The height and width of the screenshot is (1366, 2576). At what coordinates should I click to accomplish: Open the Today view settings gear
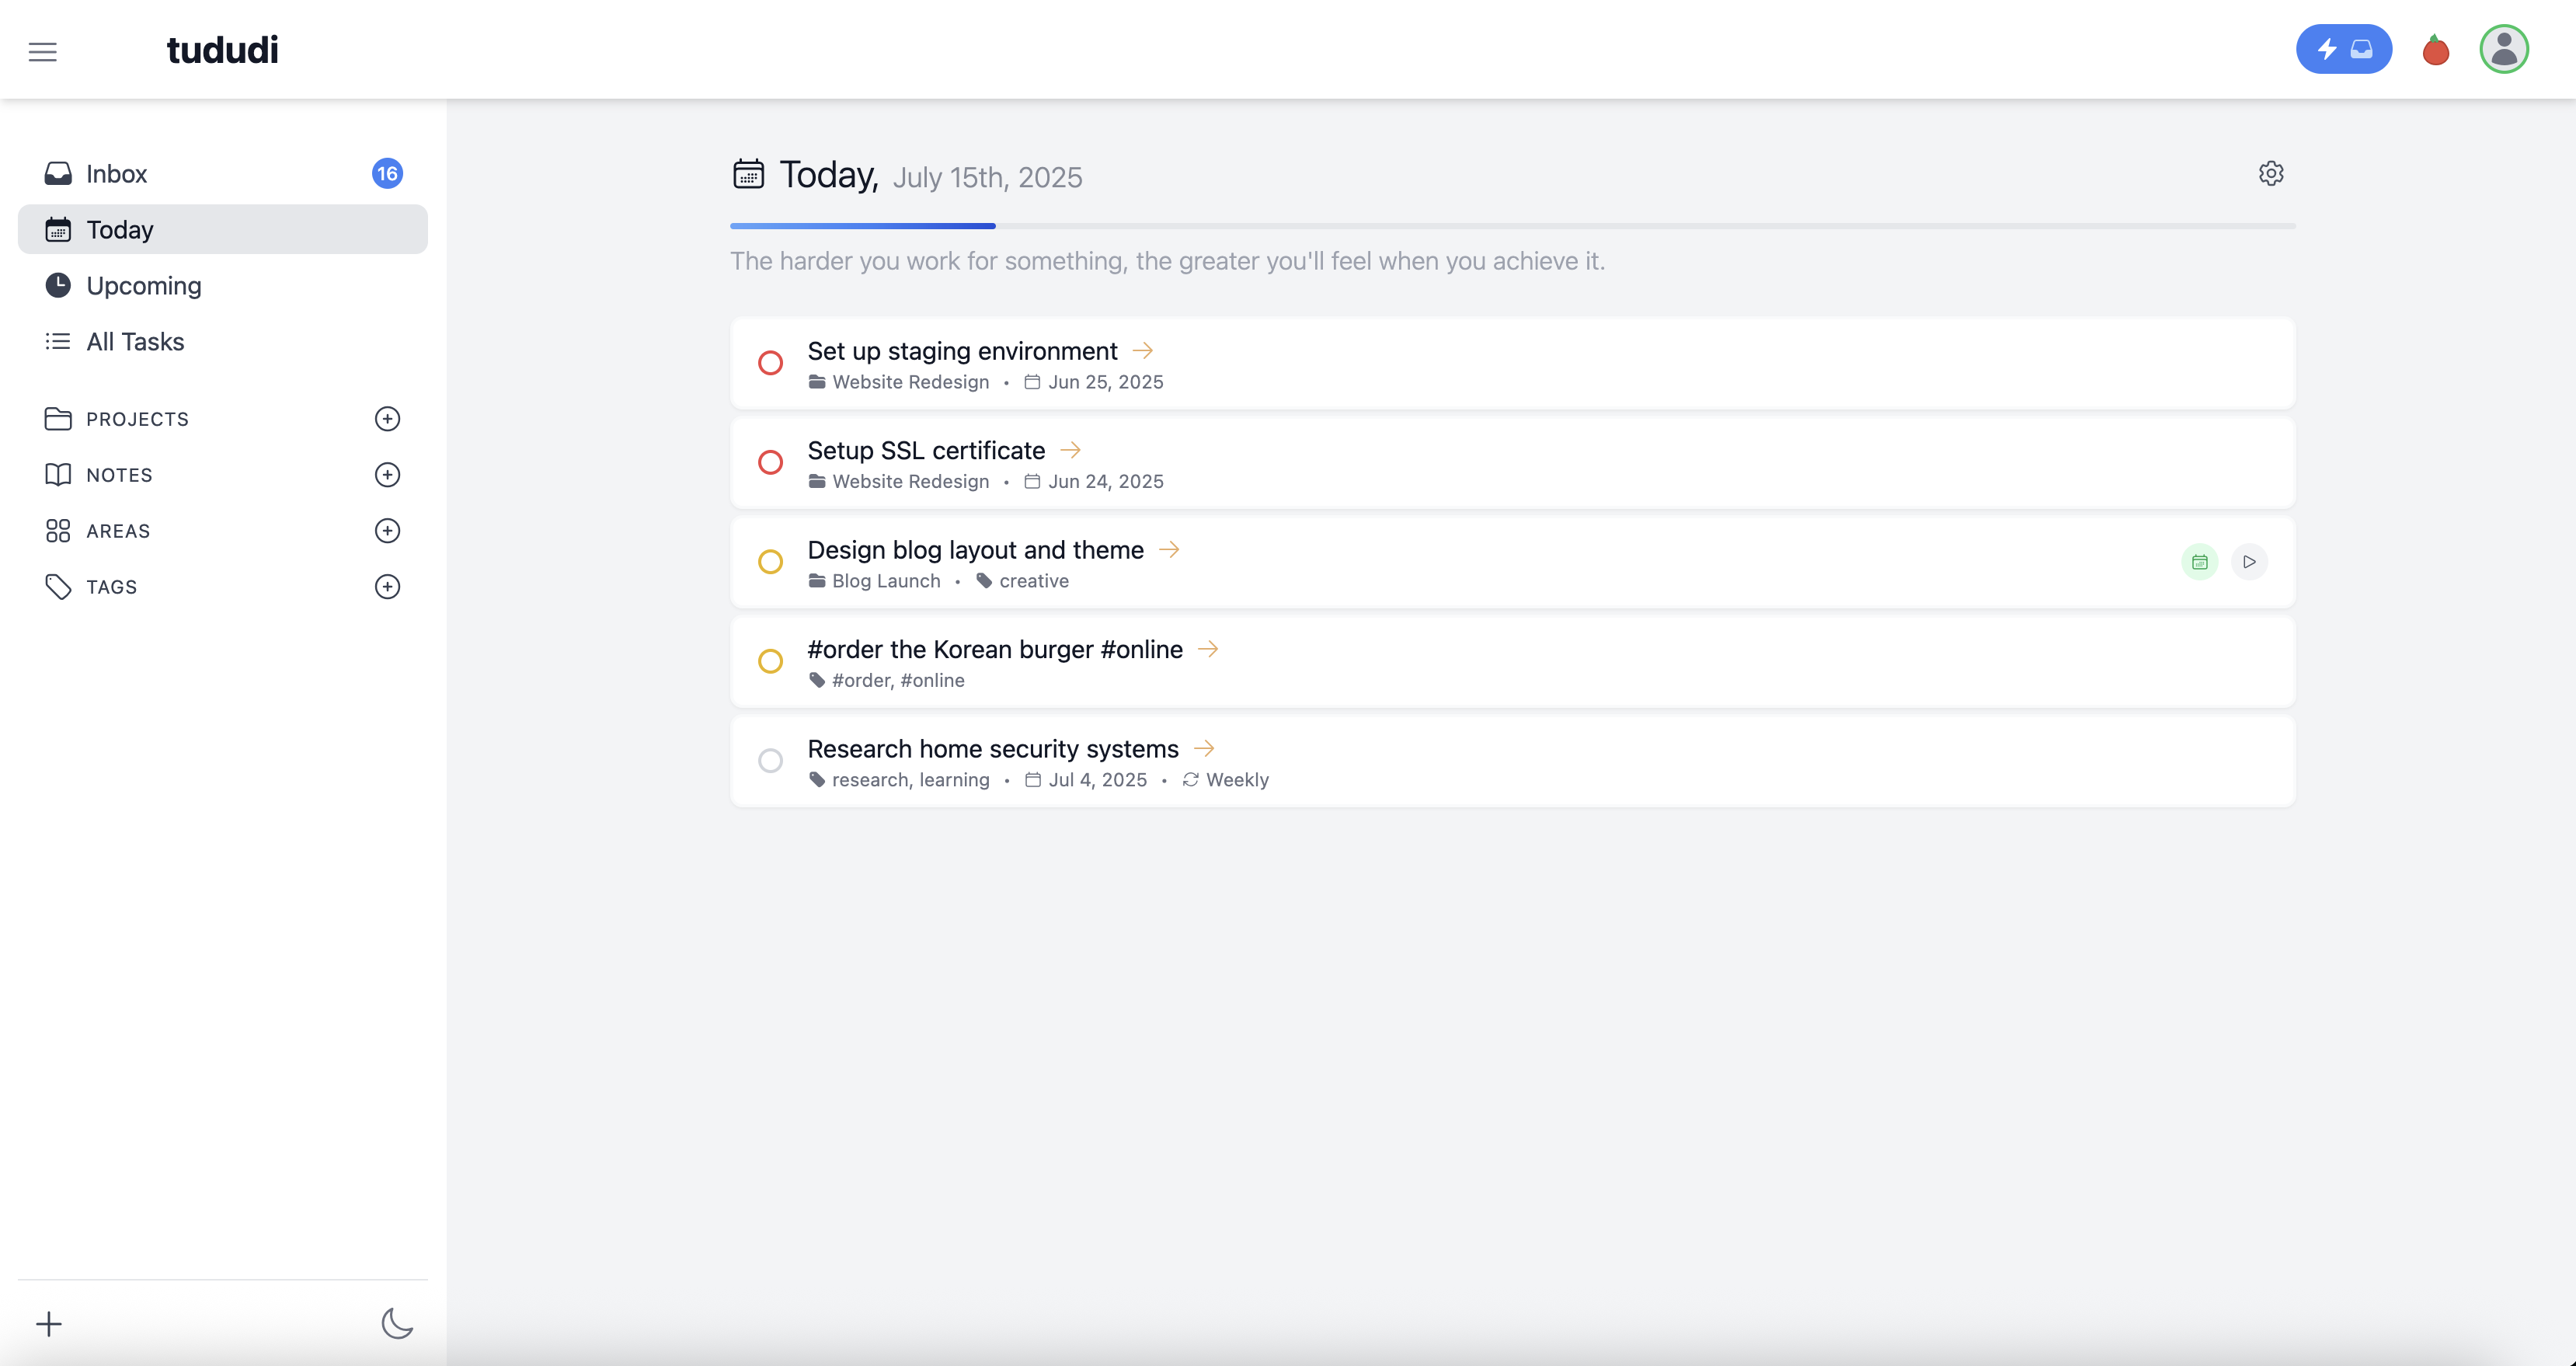(2271, 173)
